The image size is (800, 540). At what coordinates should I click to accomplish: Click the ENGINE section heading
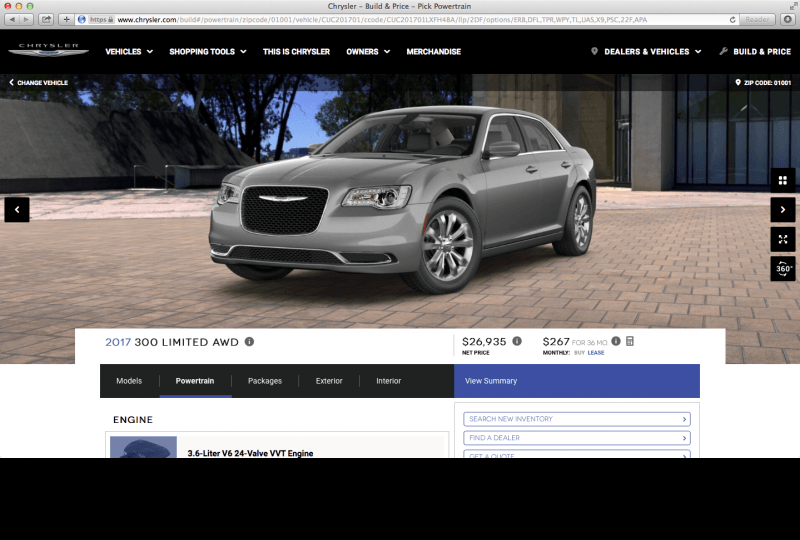pyautogui.click(x=133, y=420)
